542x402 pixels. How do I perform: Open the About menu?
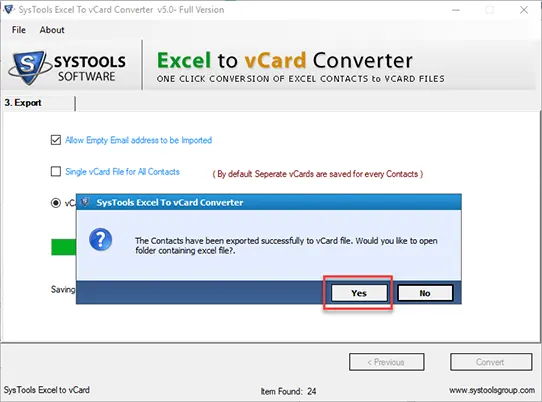[x=52, y=30]
